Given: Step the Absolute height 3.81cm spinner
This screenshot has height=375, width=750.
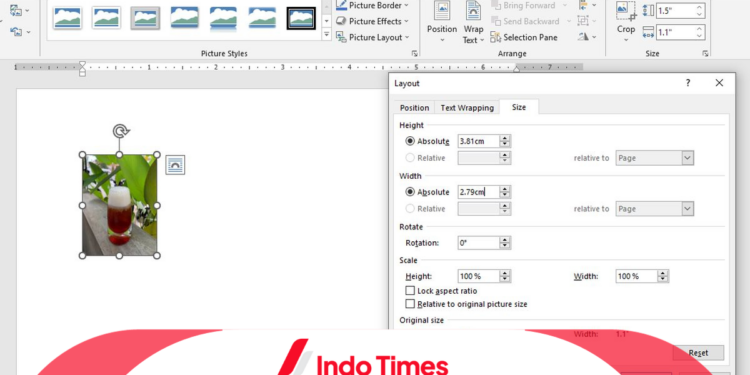Looking at the screenshot, I should (505, 141).
